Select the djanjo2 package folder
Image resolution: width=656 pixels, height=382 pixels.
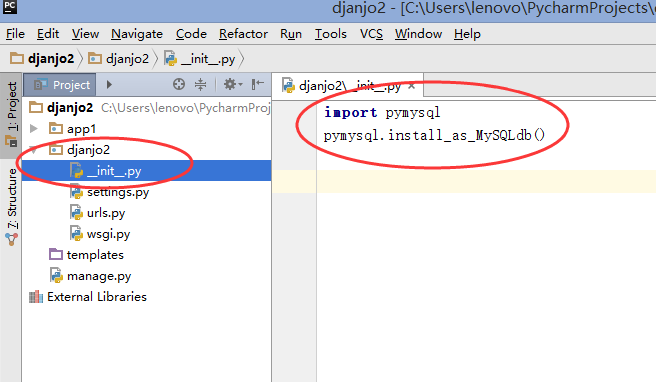(88, 150)
